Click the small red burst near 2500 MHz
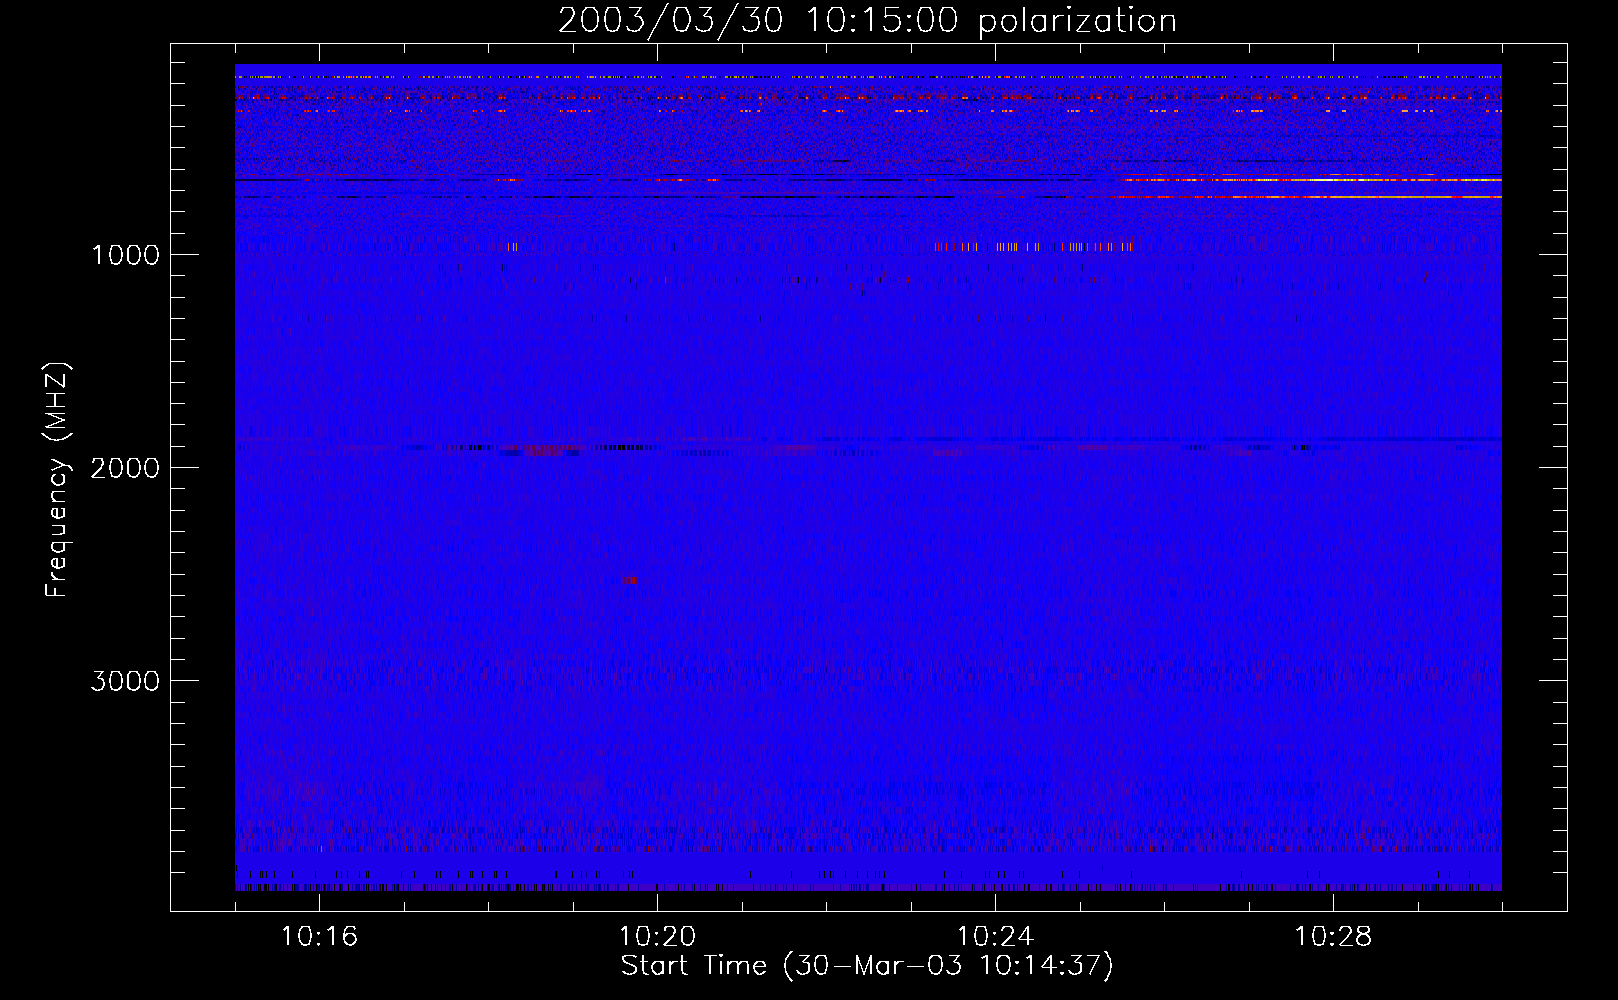The image size is (1618, 1000). tap(630, 580)
